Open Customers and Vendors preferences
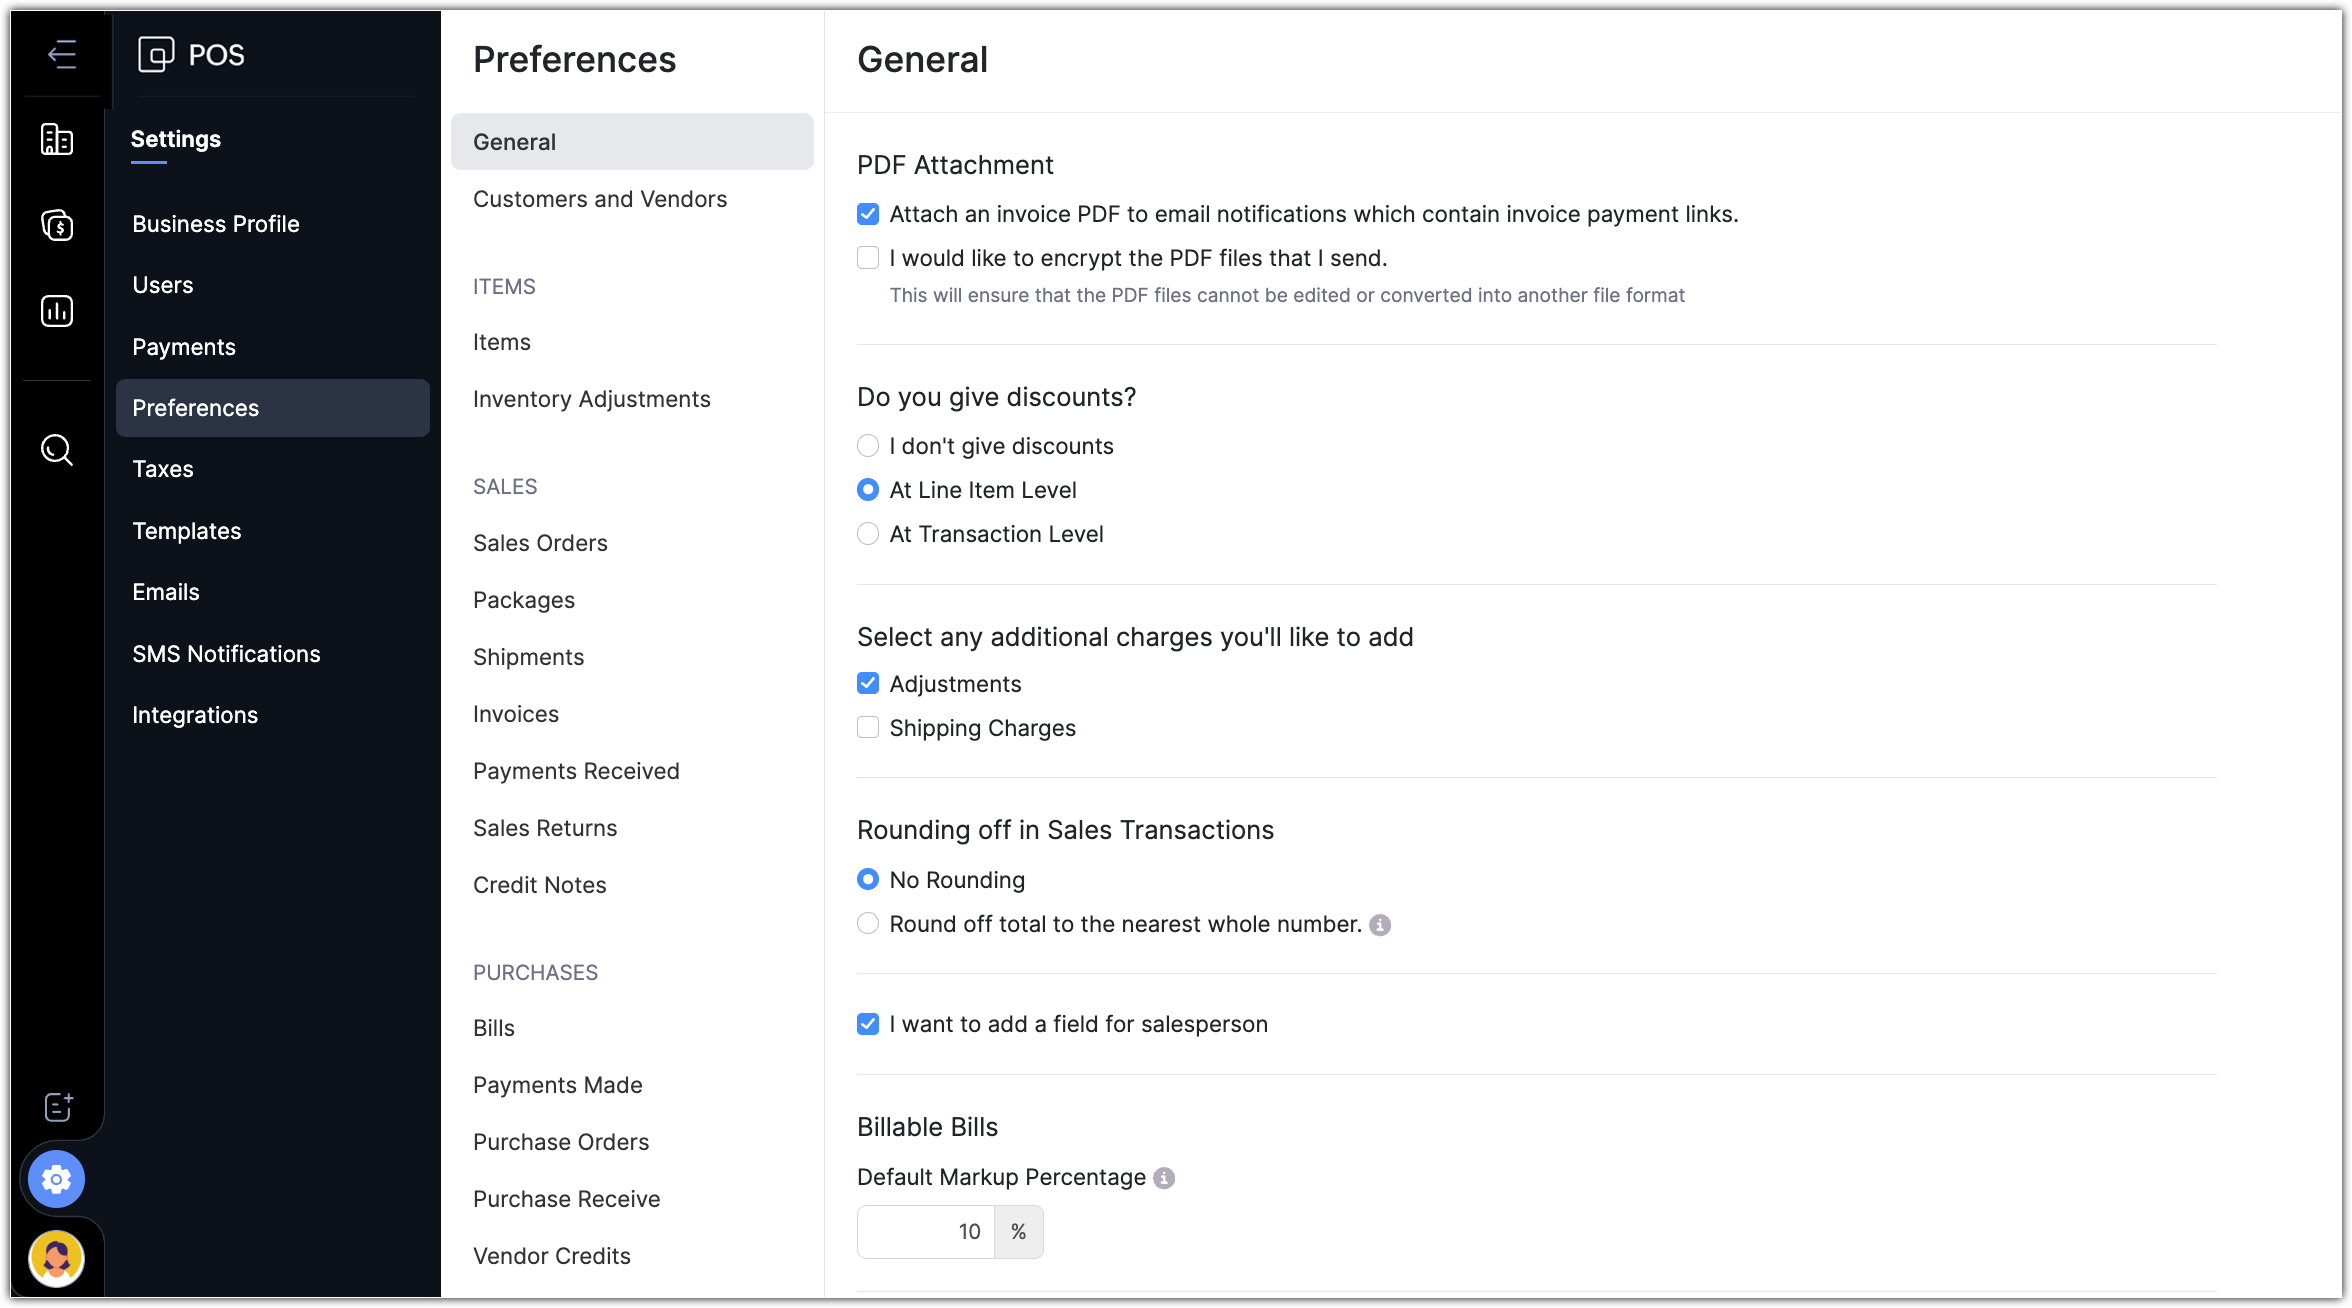This screenshot has height=1308, width=2352. pos(600,199)
